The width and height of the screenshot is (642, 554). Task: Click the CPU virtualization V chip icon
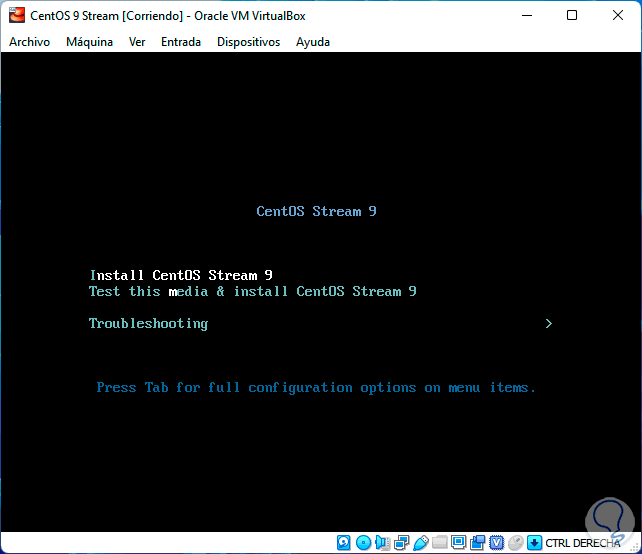(x=496, y=543)
